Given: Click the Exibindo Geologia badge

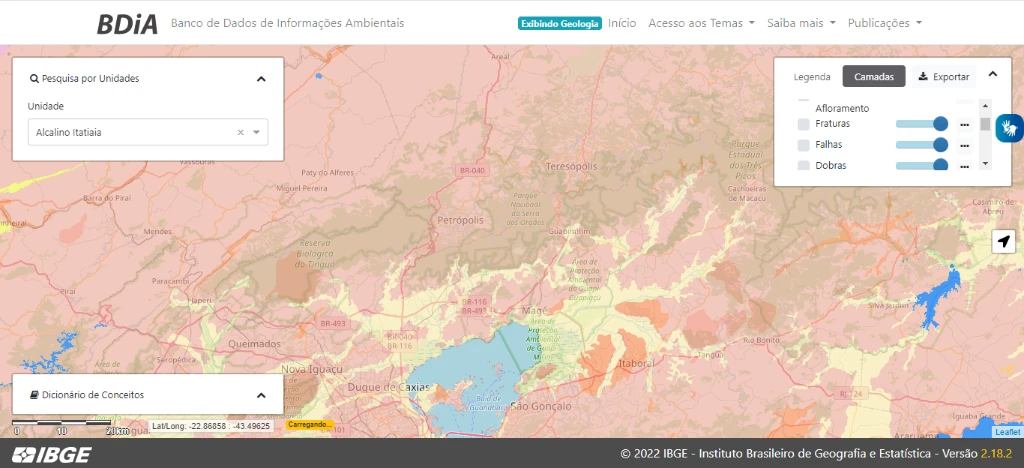Looking at the screenshot, I should coord(560,23).
